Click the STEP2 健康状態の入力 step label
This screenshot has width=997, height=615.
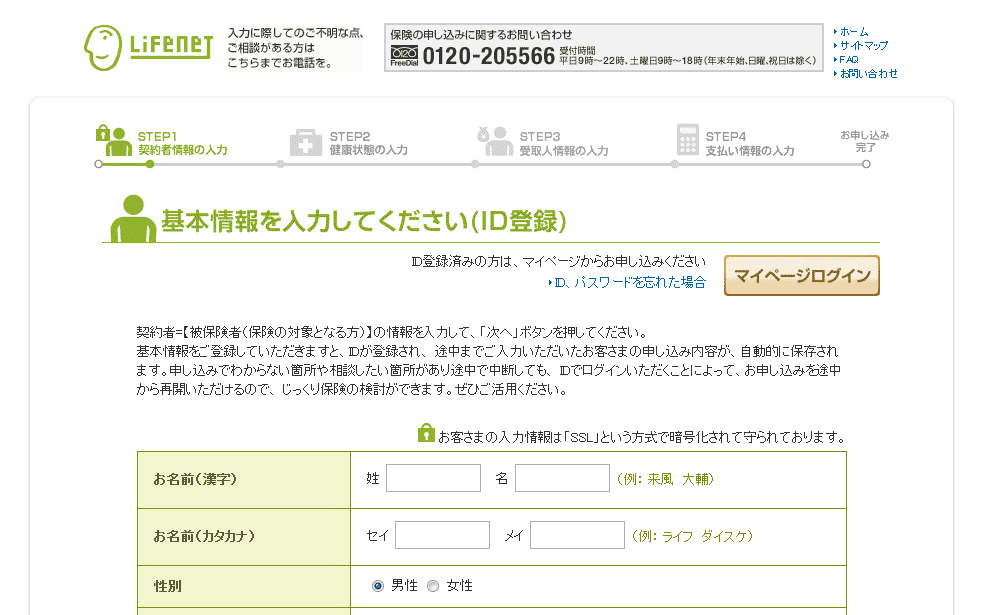(x=369, y=143)
